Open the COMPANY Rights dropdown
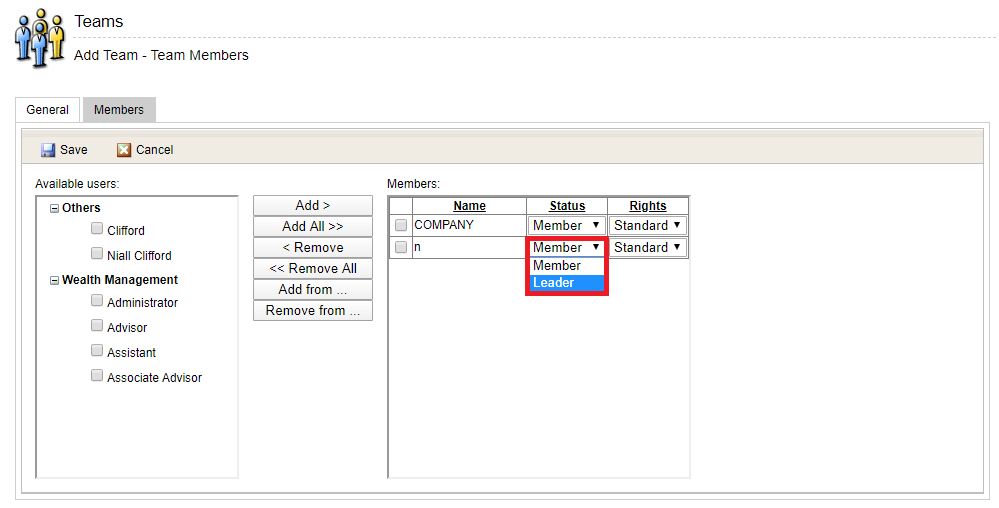The width and height of the screenshot is (999, 508). click(647, 226)
